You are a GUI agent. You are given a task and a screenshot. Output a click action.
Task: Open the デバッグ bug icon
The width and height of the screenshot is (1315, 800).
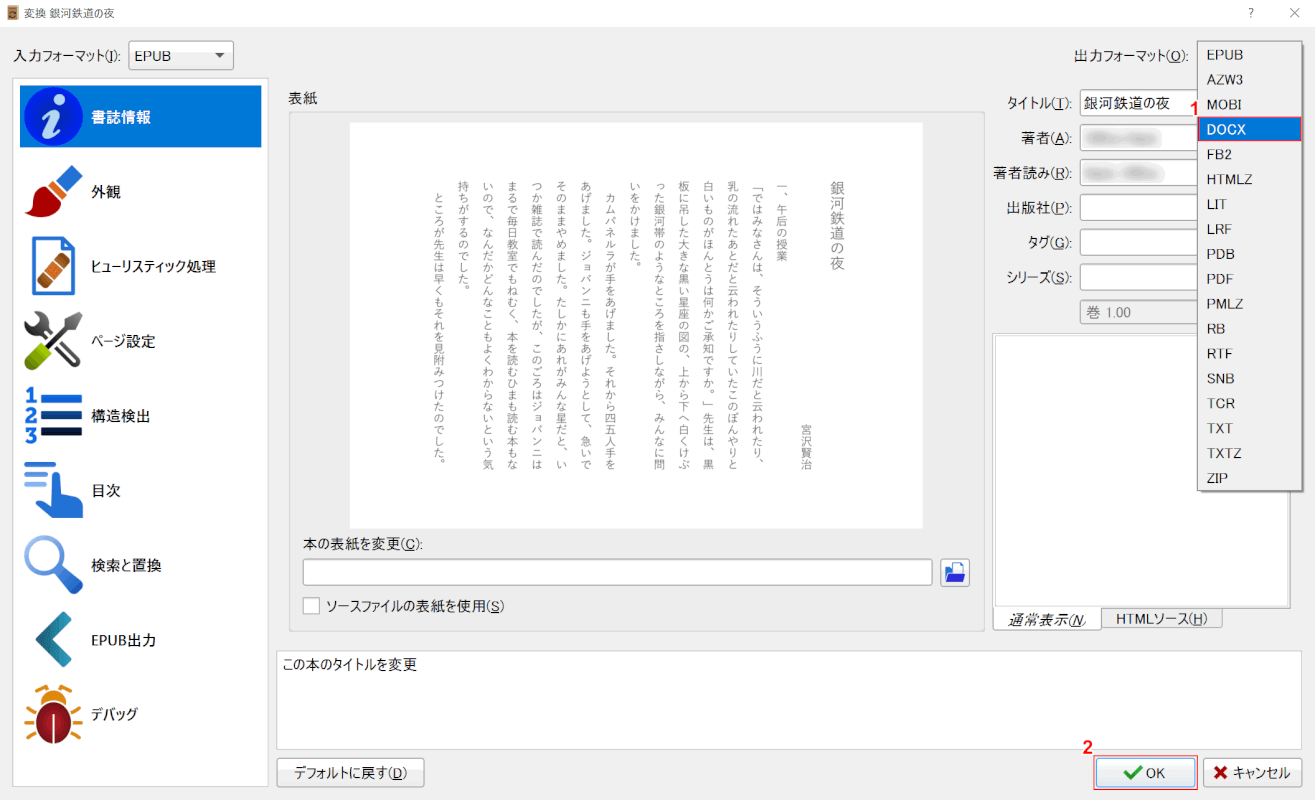coord(54,714)
